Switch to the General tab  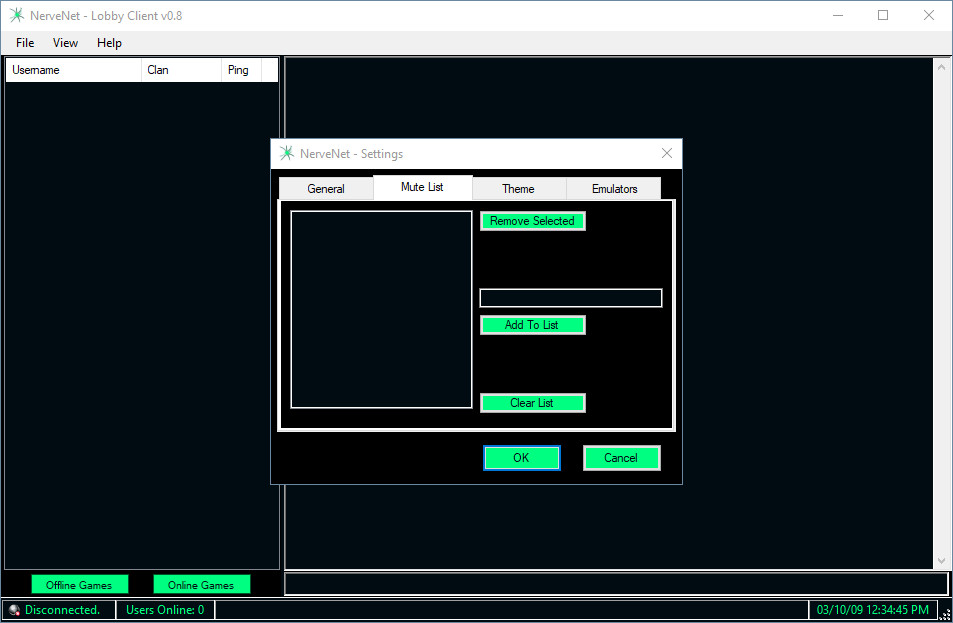[x=326, y=189]
